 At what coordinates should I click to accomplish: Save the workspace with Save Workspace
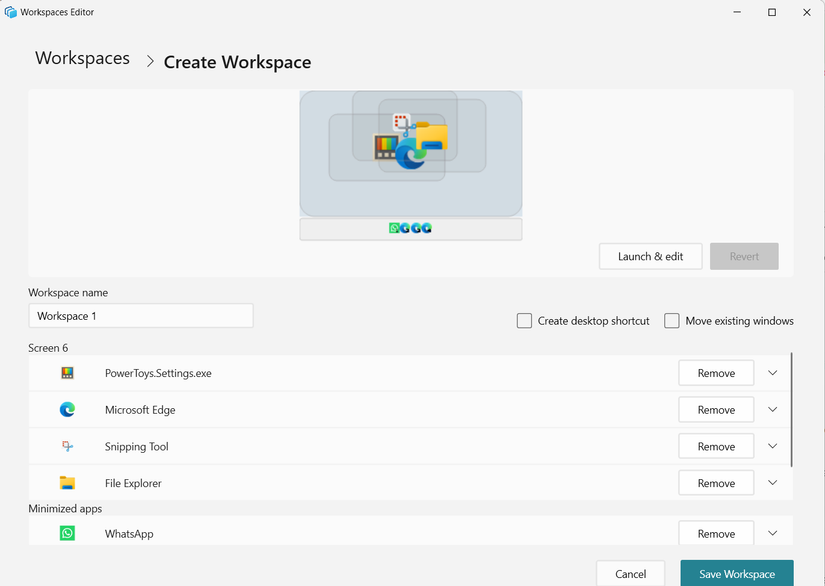pyautogui.click(x=736, y=574)
